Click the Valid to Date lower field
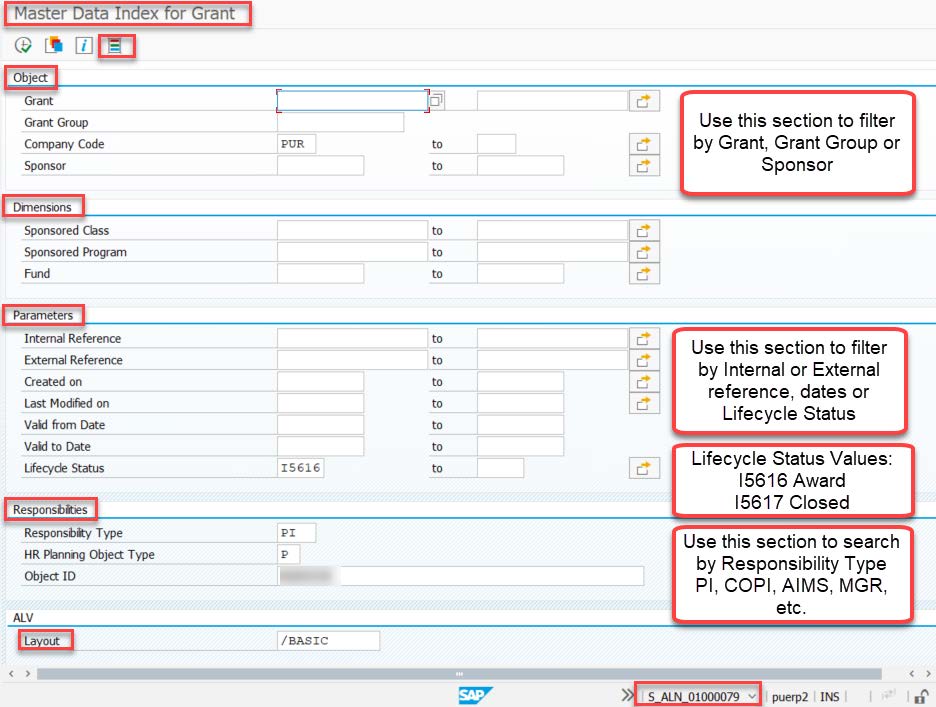This screenshot has height=707, width=936. (x=321, y=446)
